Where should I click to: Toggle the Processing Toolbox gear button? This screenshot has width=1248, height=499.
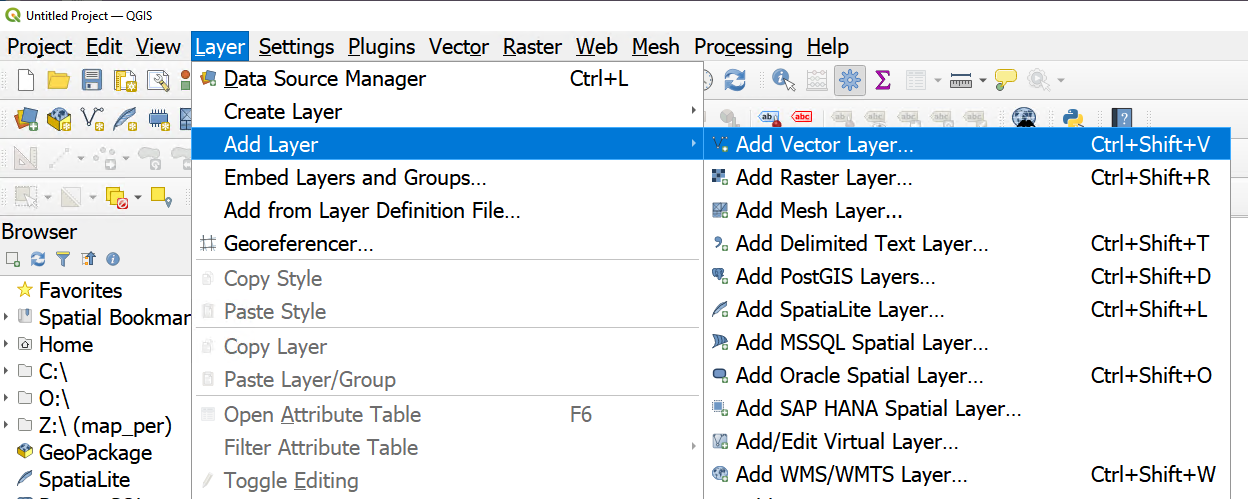pos(850,80)
